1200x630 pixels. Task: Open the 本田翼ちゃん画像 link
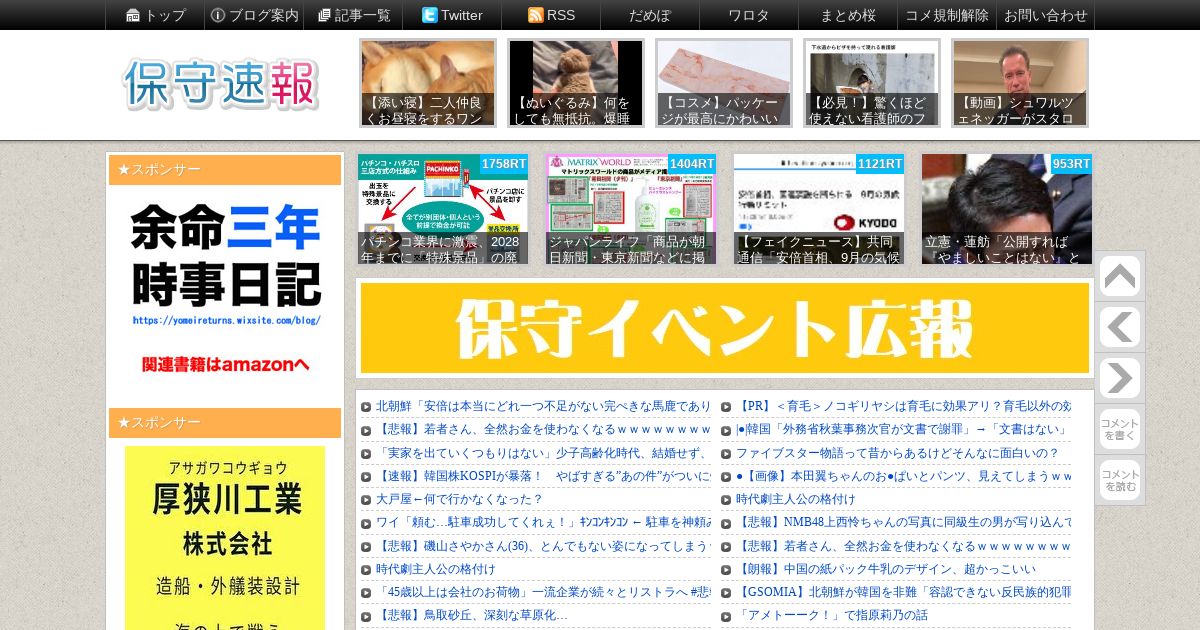[904, 476]
